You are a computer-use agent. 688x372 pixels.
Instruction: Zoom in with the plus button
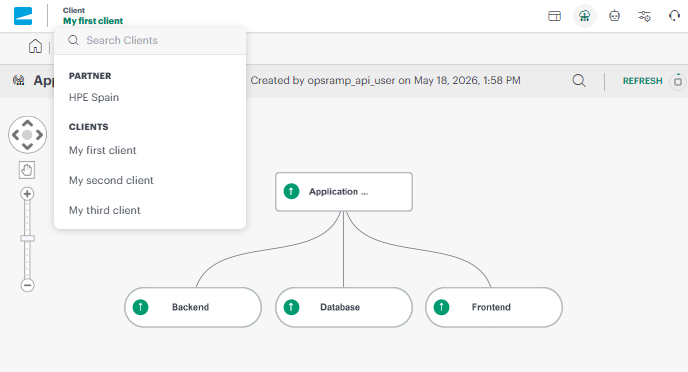pos(27,194)
